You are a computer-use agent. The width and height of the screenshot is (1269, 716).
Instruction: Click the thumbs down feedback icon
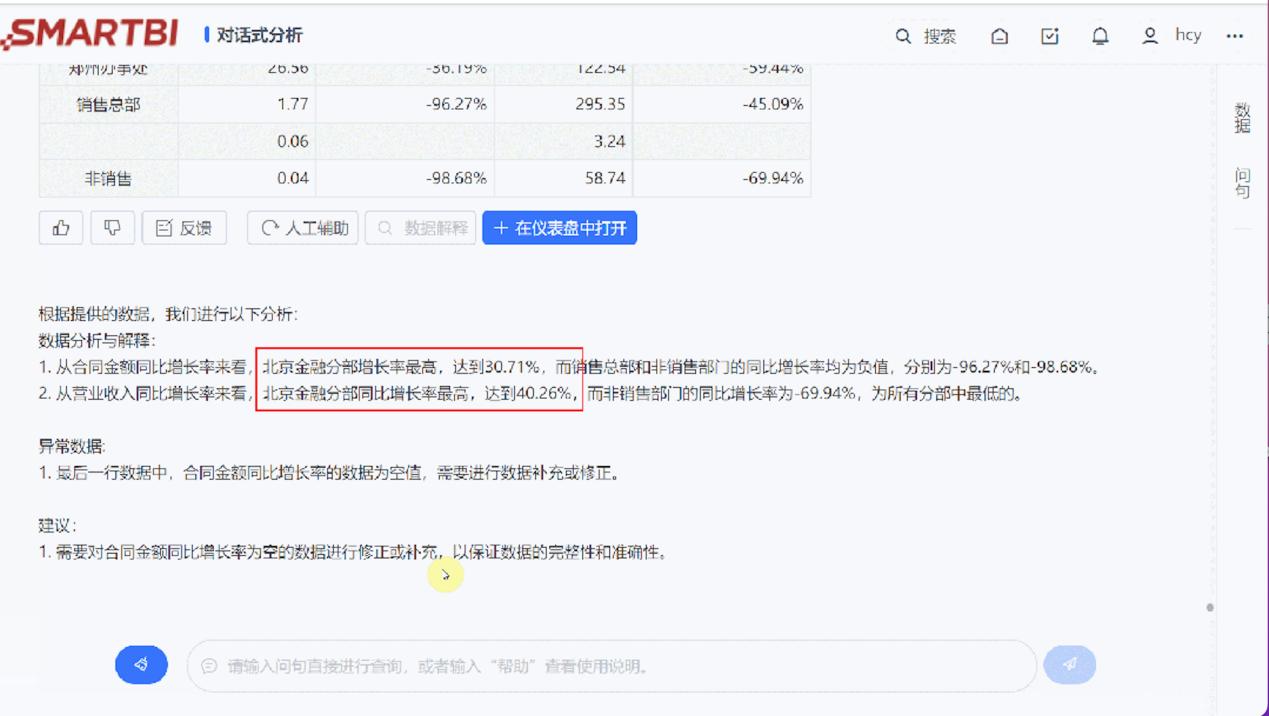point(112,227)
